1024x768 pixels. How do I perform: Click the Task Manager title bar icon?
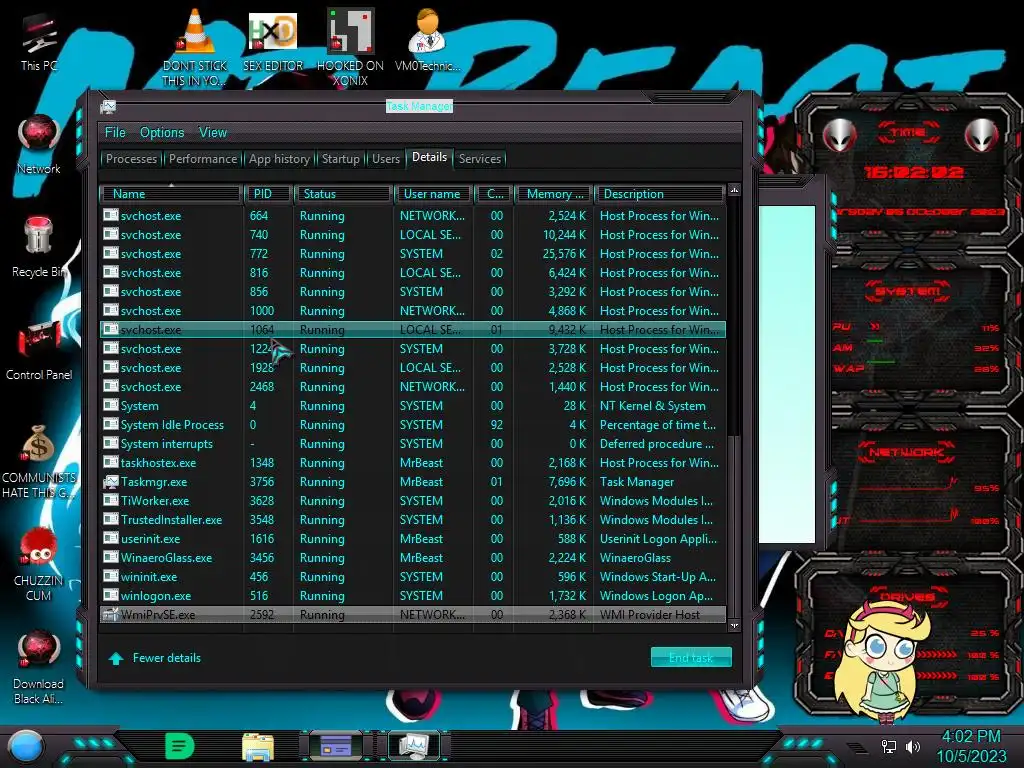click(108, 106)
